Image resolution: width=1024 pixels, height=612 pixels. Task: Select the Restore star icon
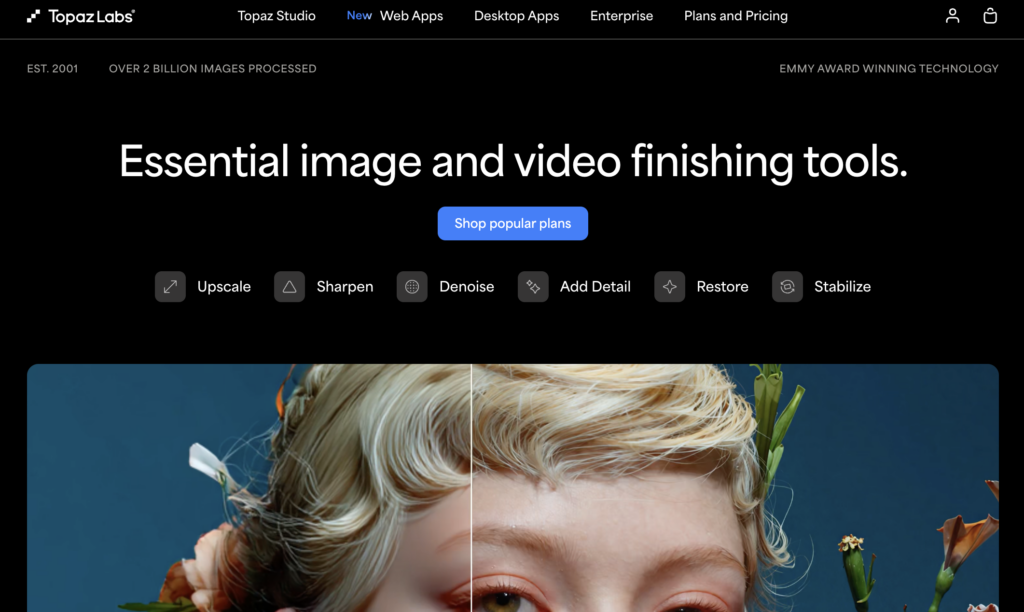pyautogui.click(x=669, y=287)
